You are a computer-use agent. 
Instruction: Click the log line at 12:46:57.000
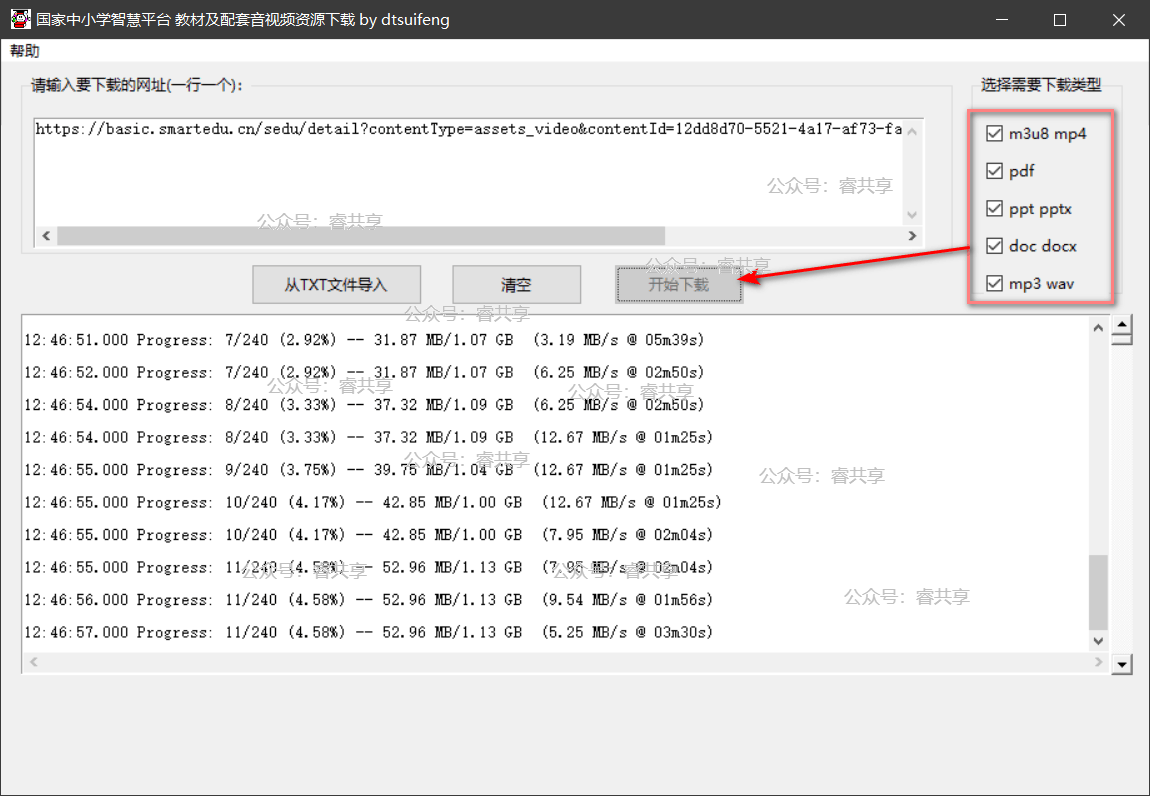368,632
